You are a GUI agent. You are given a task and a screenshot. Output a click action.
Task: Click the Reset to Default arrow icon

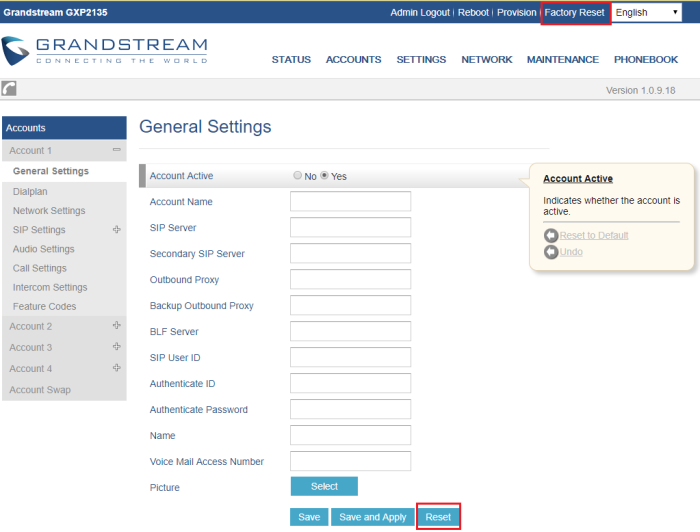(x=550, y=235)
